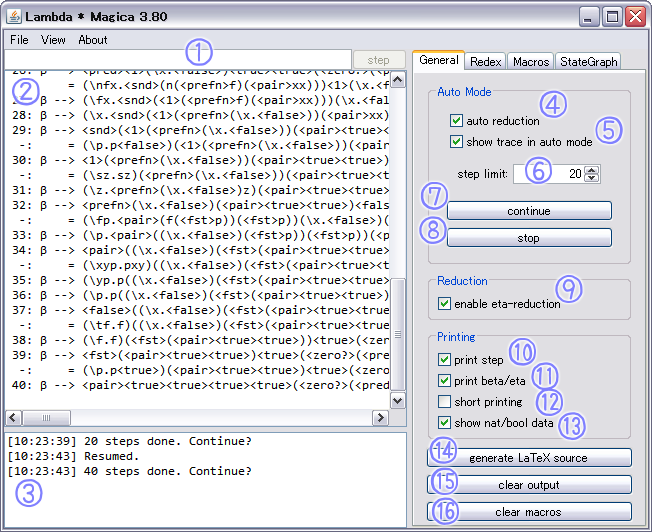Screen dimensions: 652x532
Task: Uncheck the print step option
Action: click(x=444, y=359)
